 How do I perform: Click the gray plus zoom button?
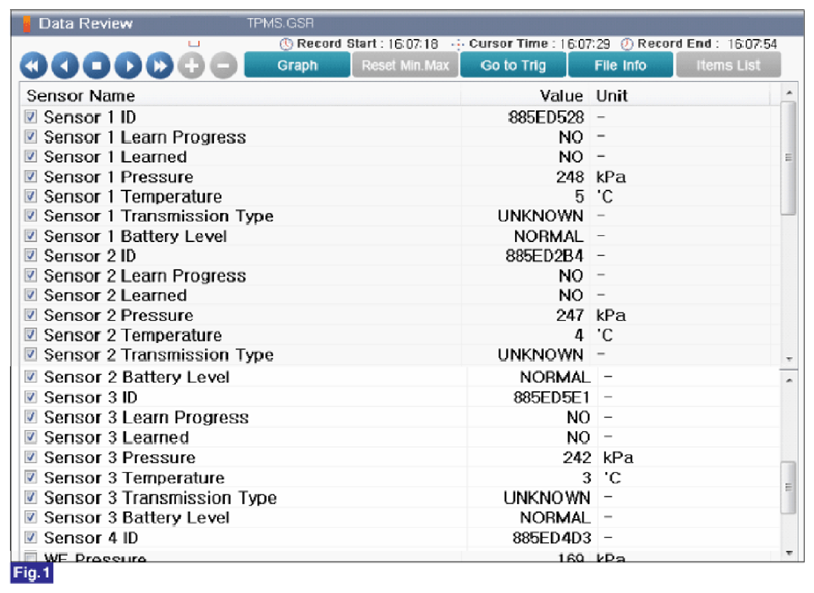point(192,66)
